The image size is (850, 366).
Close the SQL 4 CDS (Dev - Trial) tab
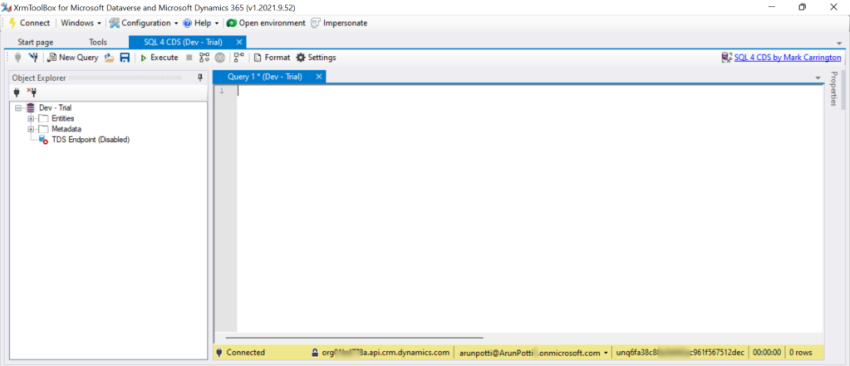239,42
